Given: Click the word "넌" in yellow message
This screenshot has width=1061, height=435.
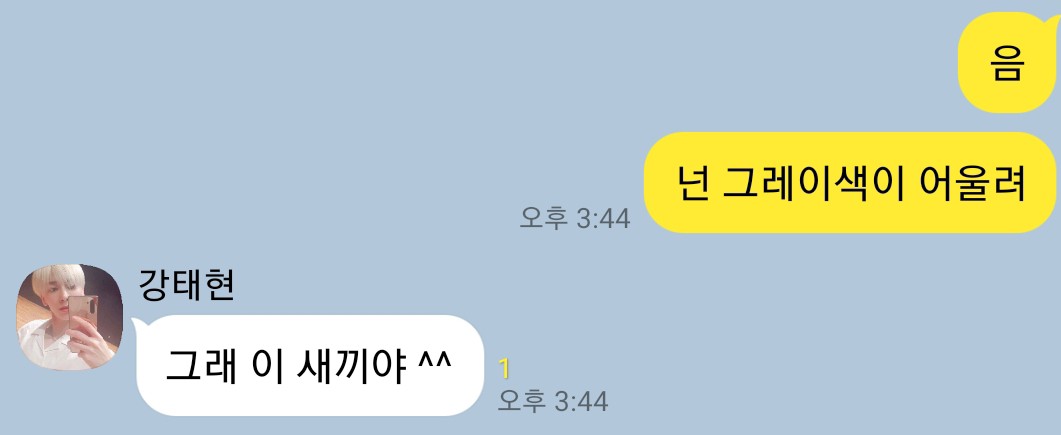Looking at the screenshot, I should coord(692,183).
